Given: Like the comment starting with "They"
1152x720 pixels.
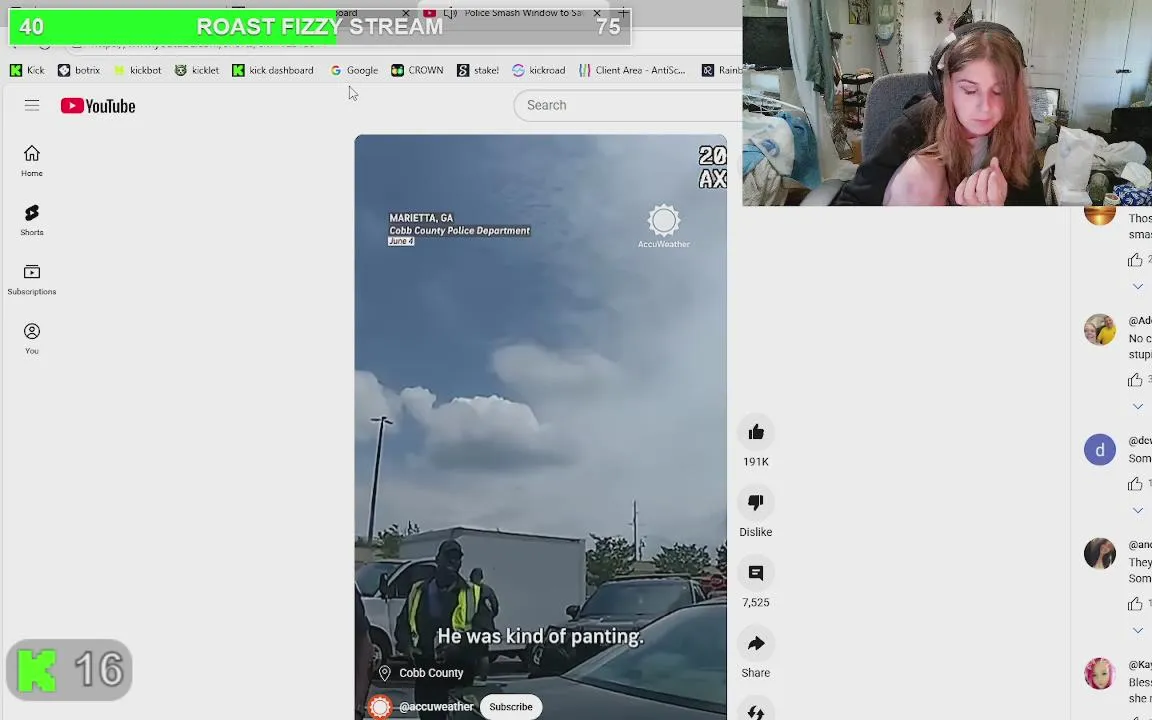Looking at the screenshot, I should [1135, 604].
